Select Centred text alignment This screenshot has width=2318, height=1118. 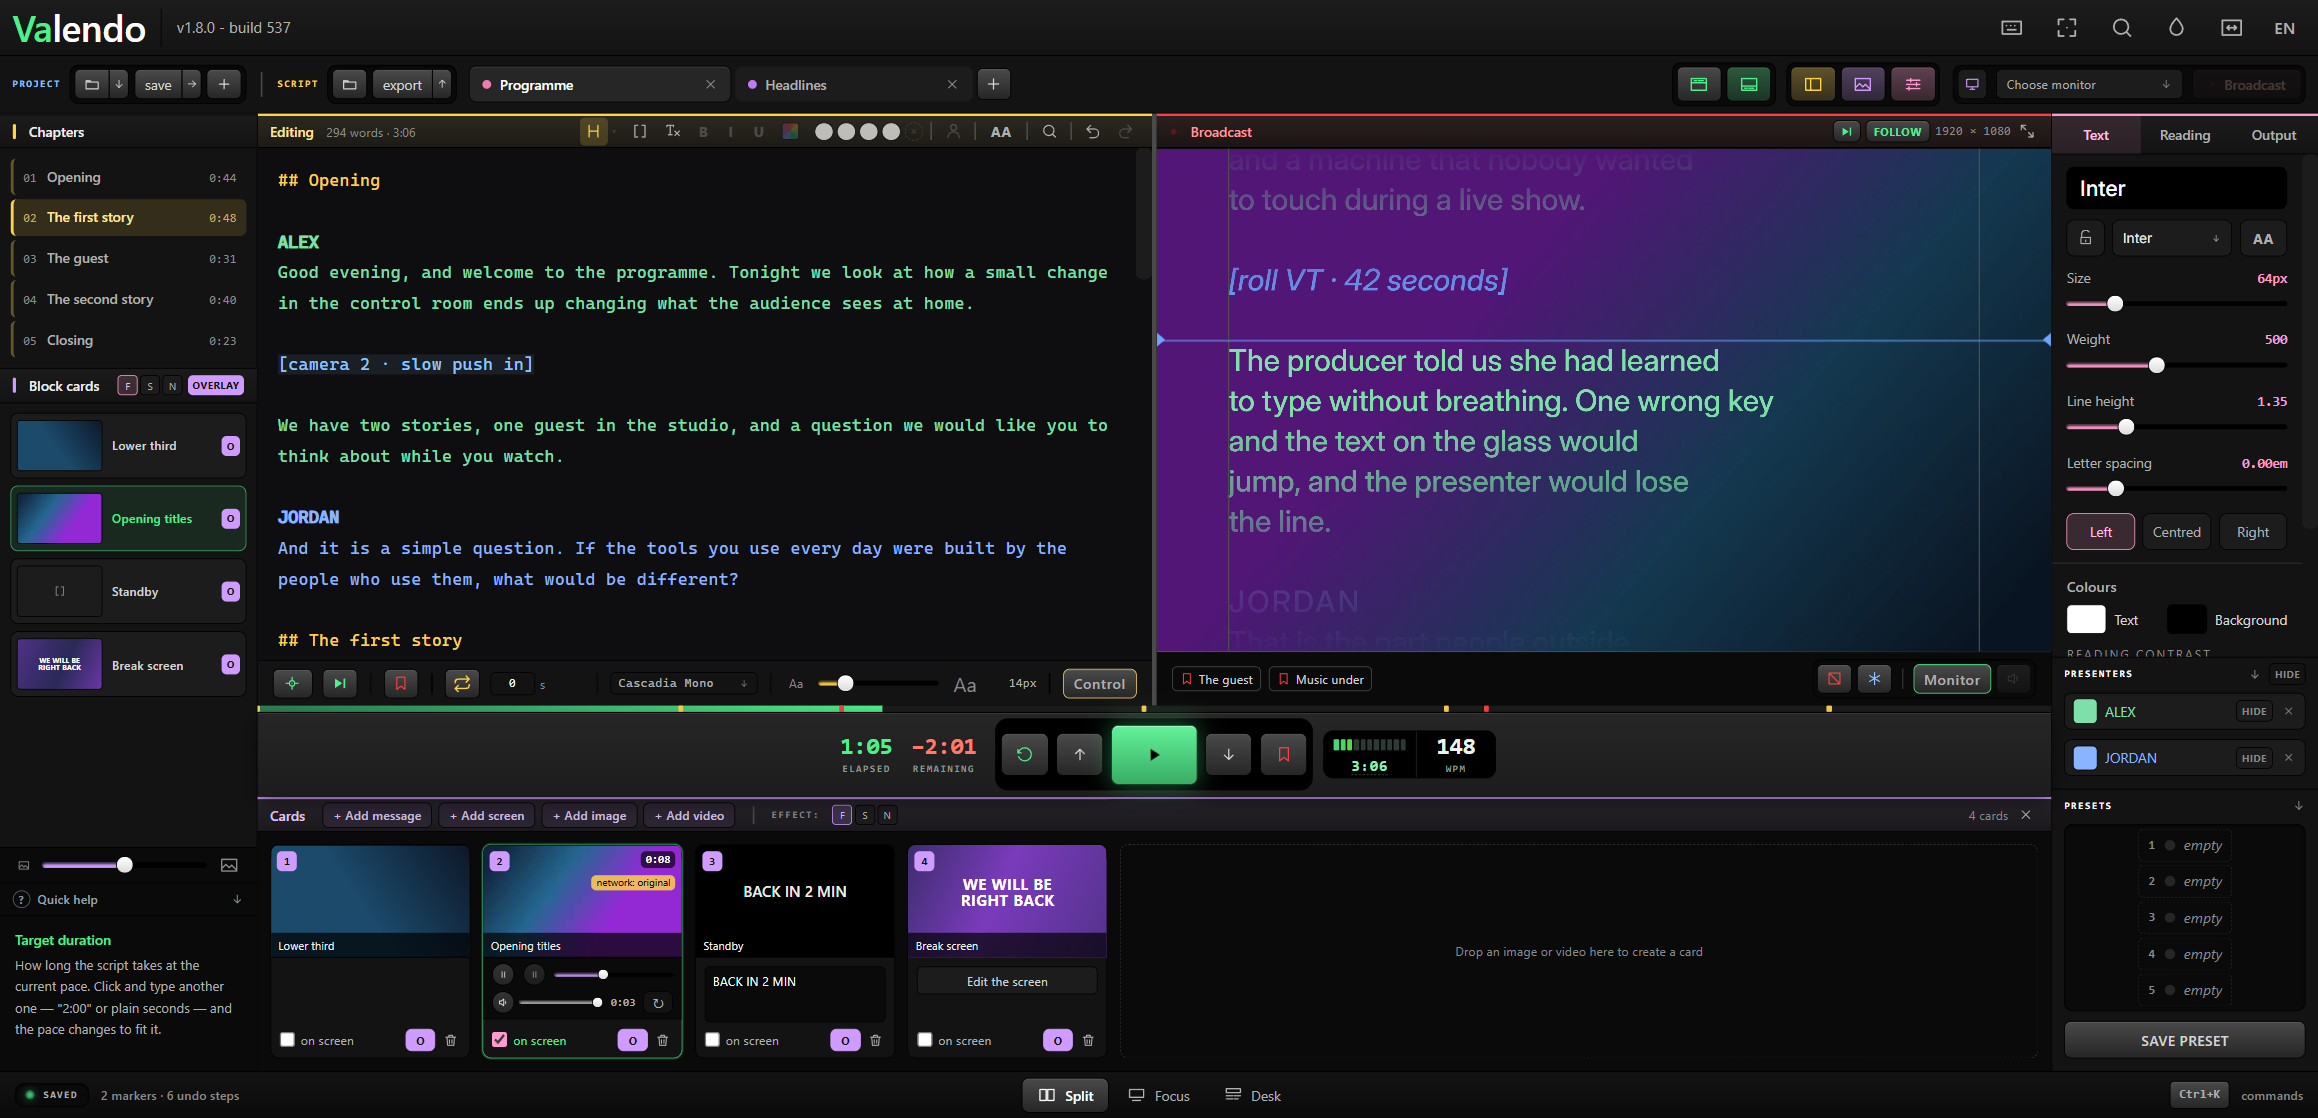2177,532
